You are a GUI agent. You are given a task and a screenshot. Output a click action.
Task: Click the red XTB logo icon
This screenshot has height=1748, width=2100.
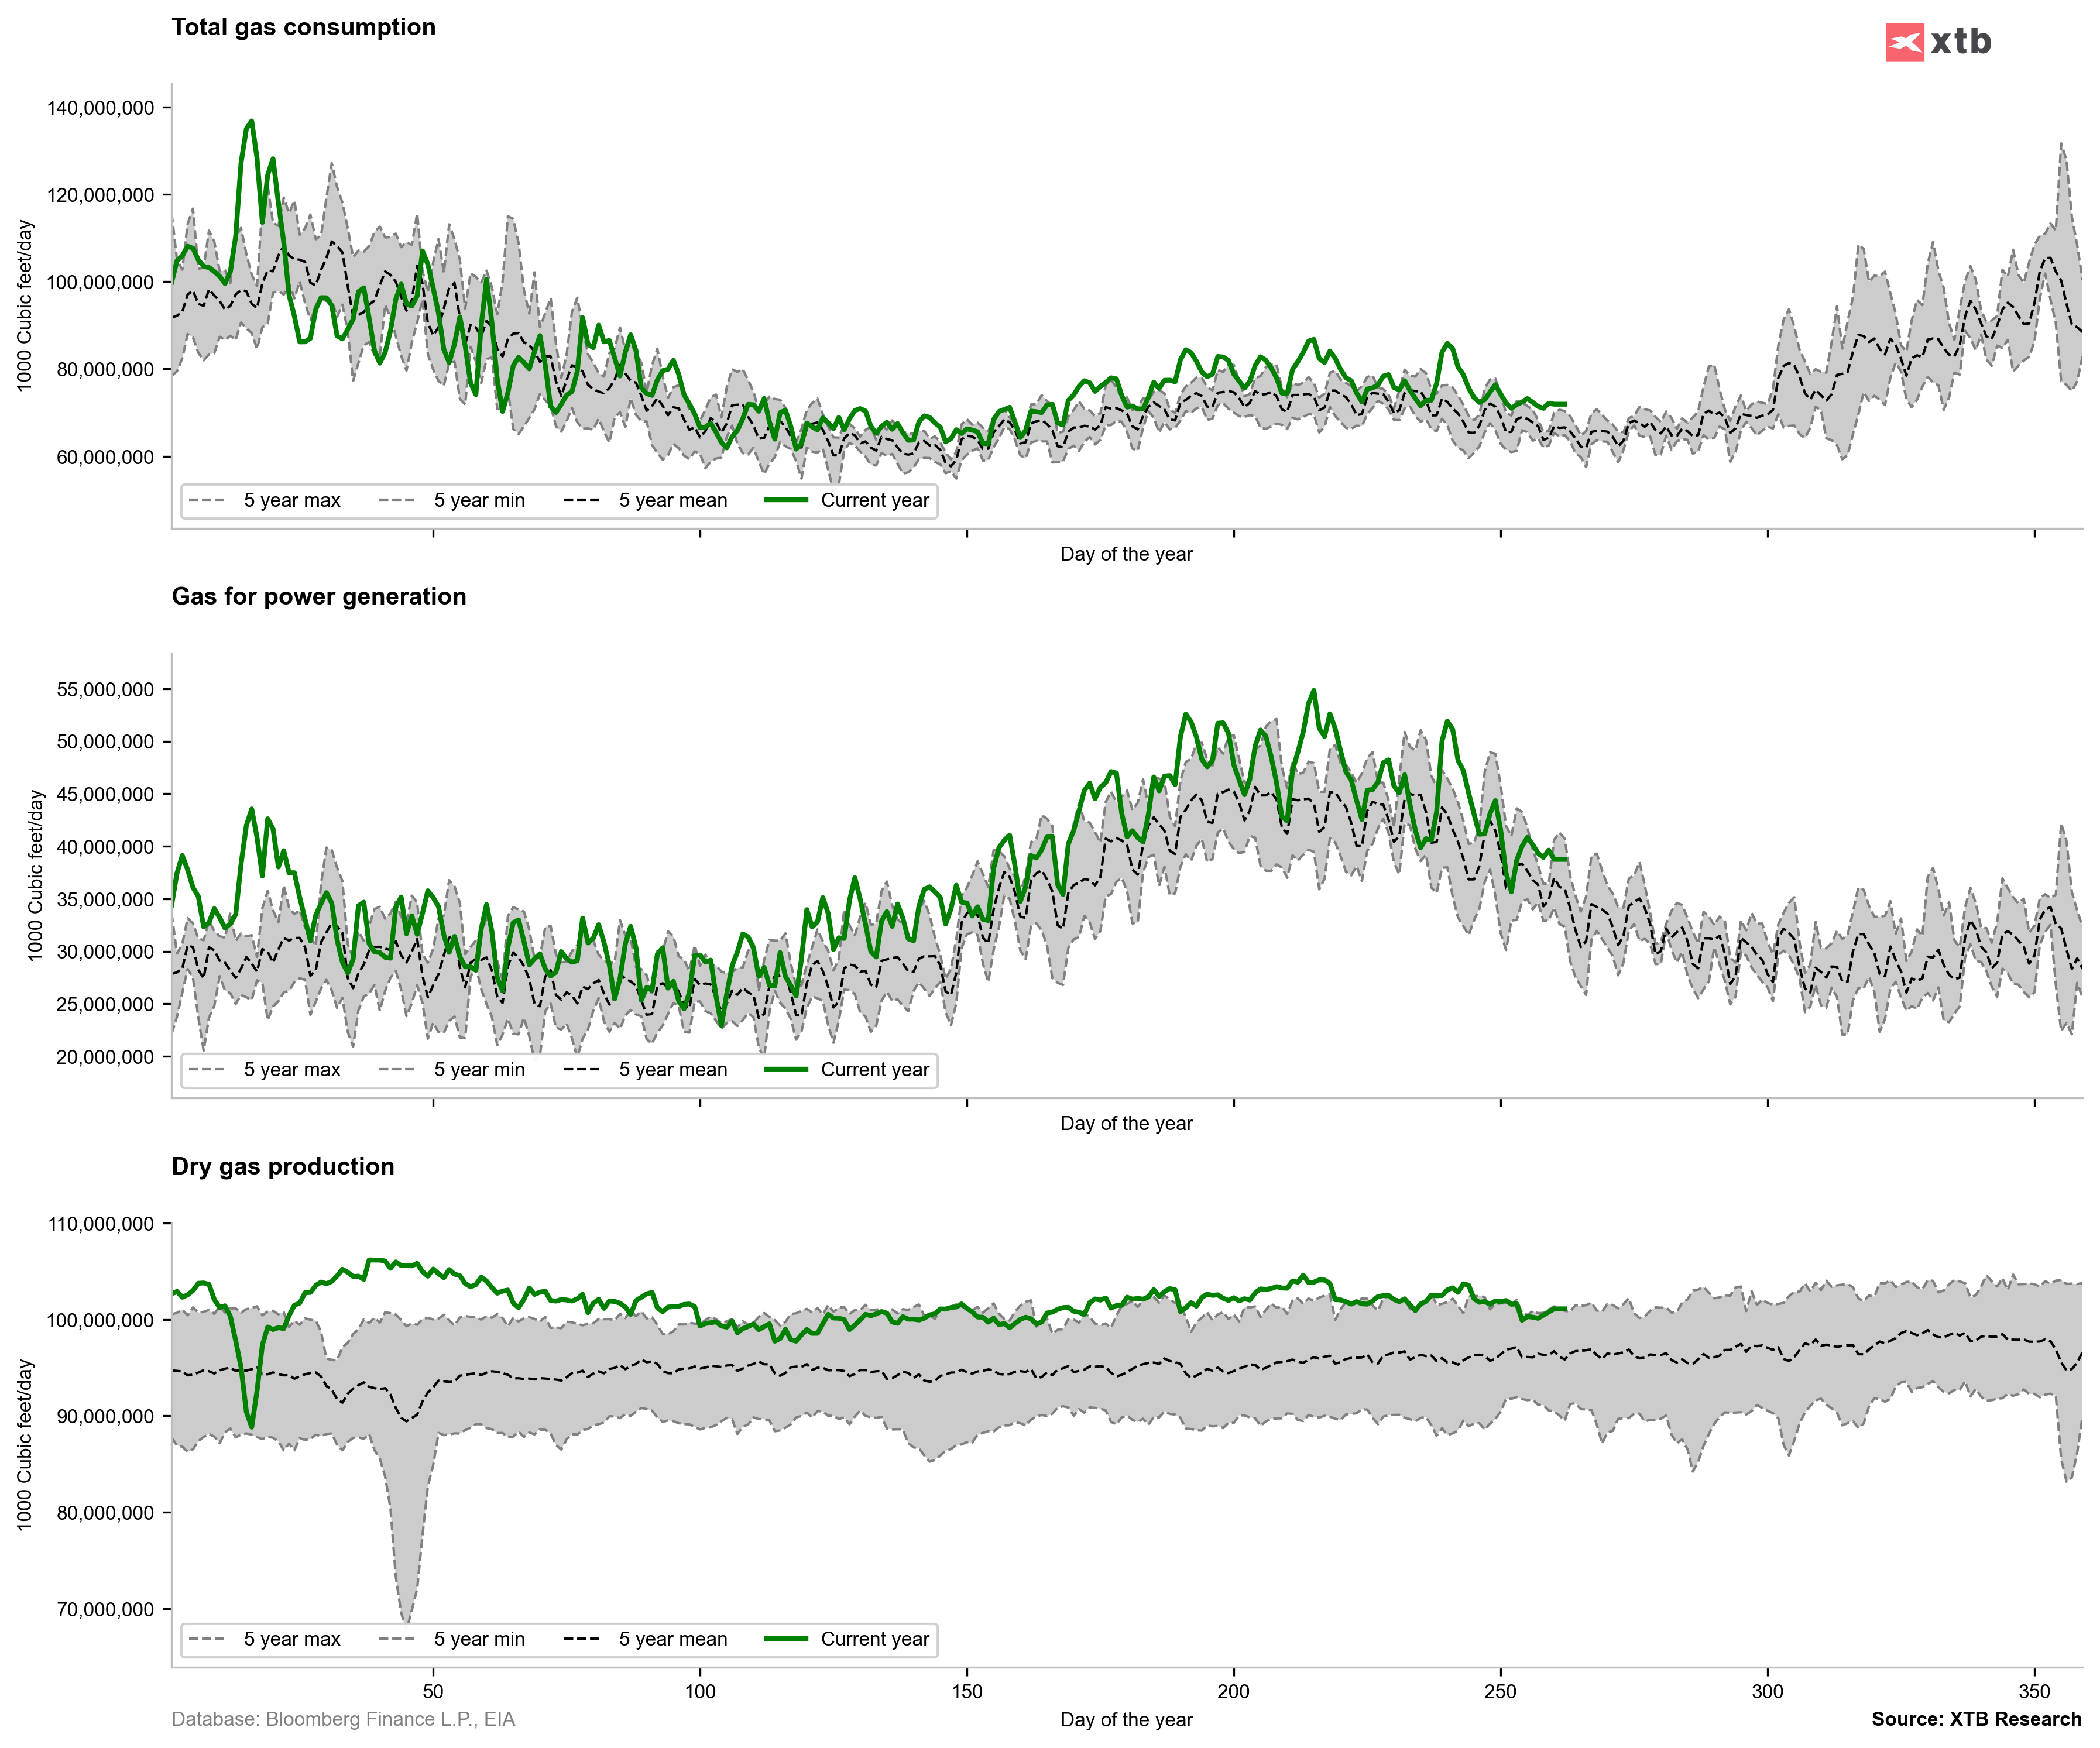tap(1904, 42)
